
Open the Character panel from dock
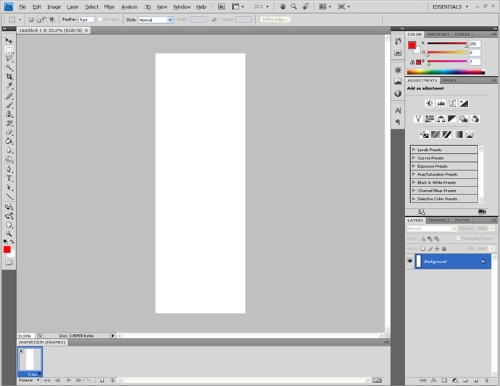click(x=398, y=110)
